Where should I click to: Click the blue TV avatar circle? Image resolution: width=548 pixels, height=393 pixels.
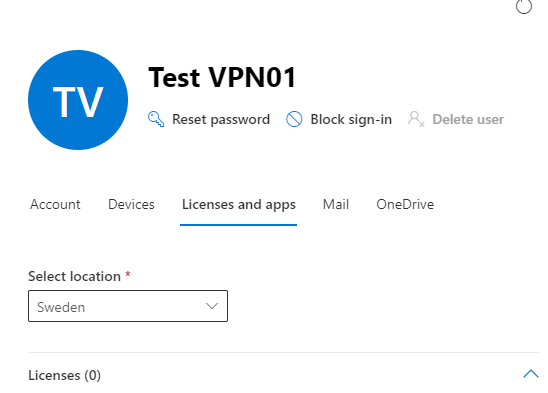[78, 100]
